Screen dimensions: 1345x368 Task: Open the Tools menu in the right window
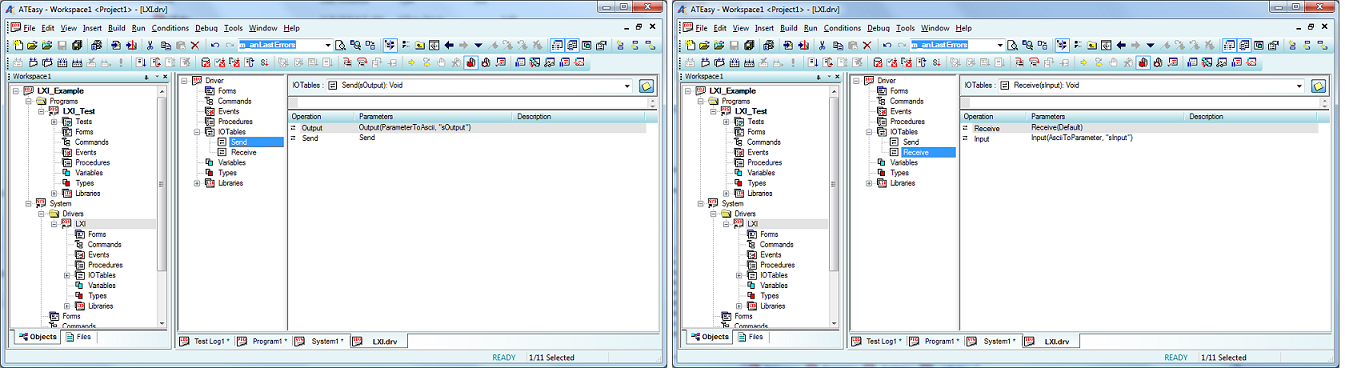(x=906, y=28)
